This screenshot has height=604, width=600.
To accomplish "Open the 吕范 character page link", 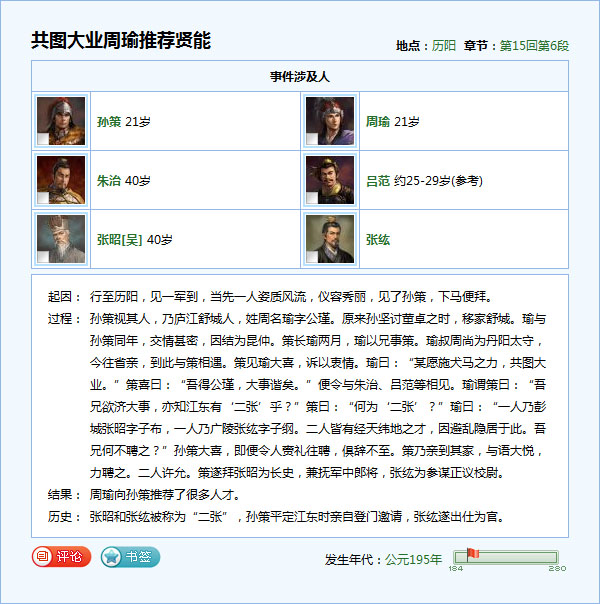I will pos(377,181).
